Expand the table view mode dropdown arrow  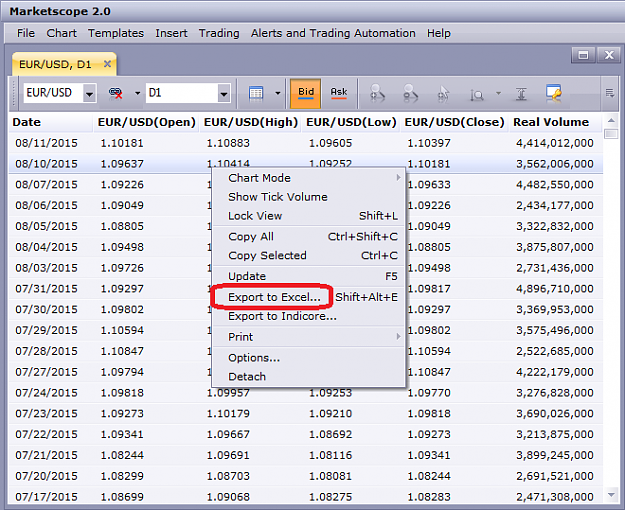[x=278, y=93]
